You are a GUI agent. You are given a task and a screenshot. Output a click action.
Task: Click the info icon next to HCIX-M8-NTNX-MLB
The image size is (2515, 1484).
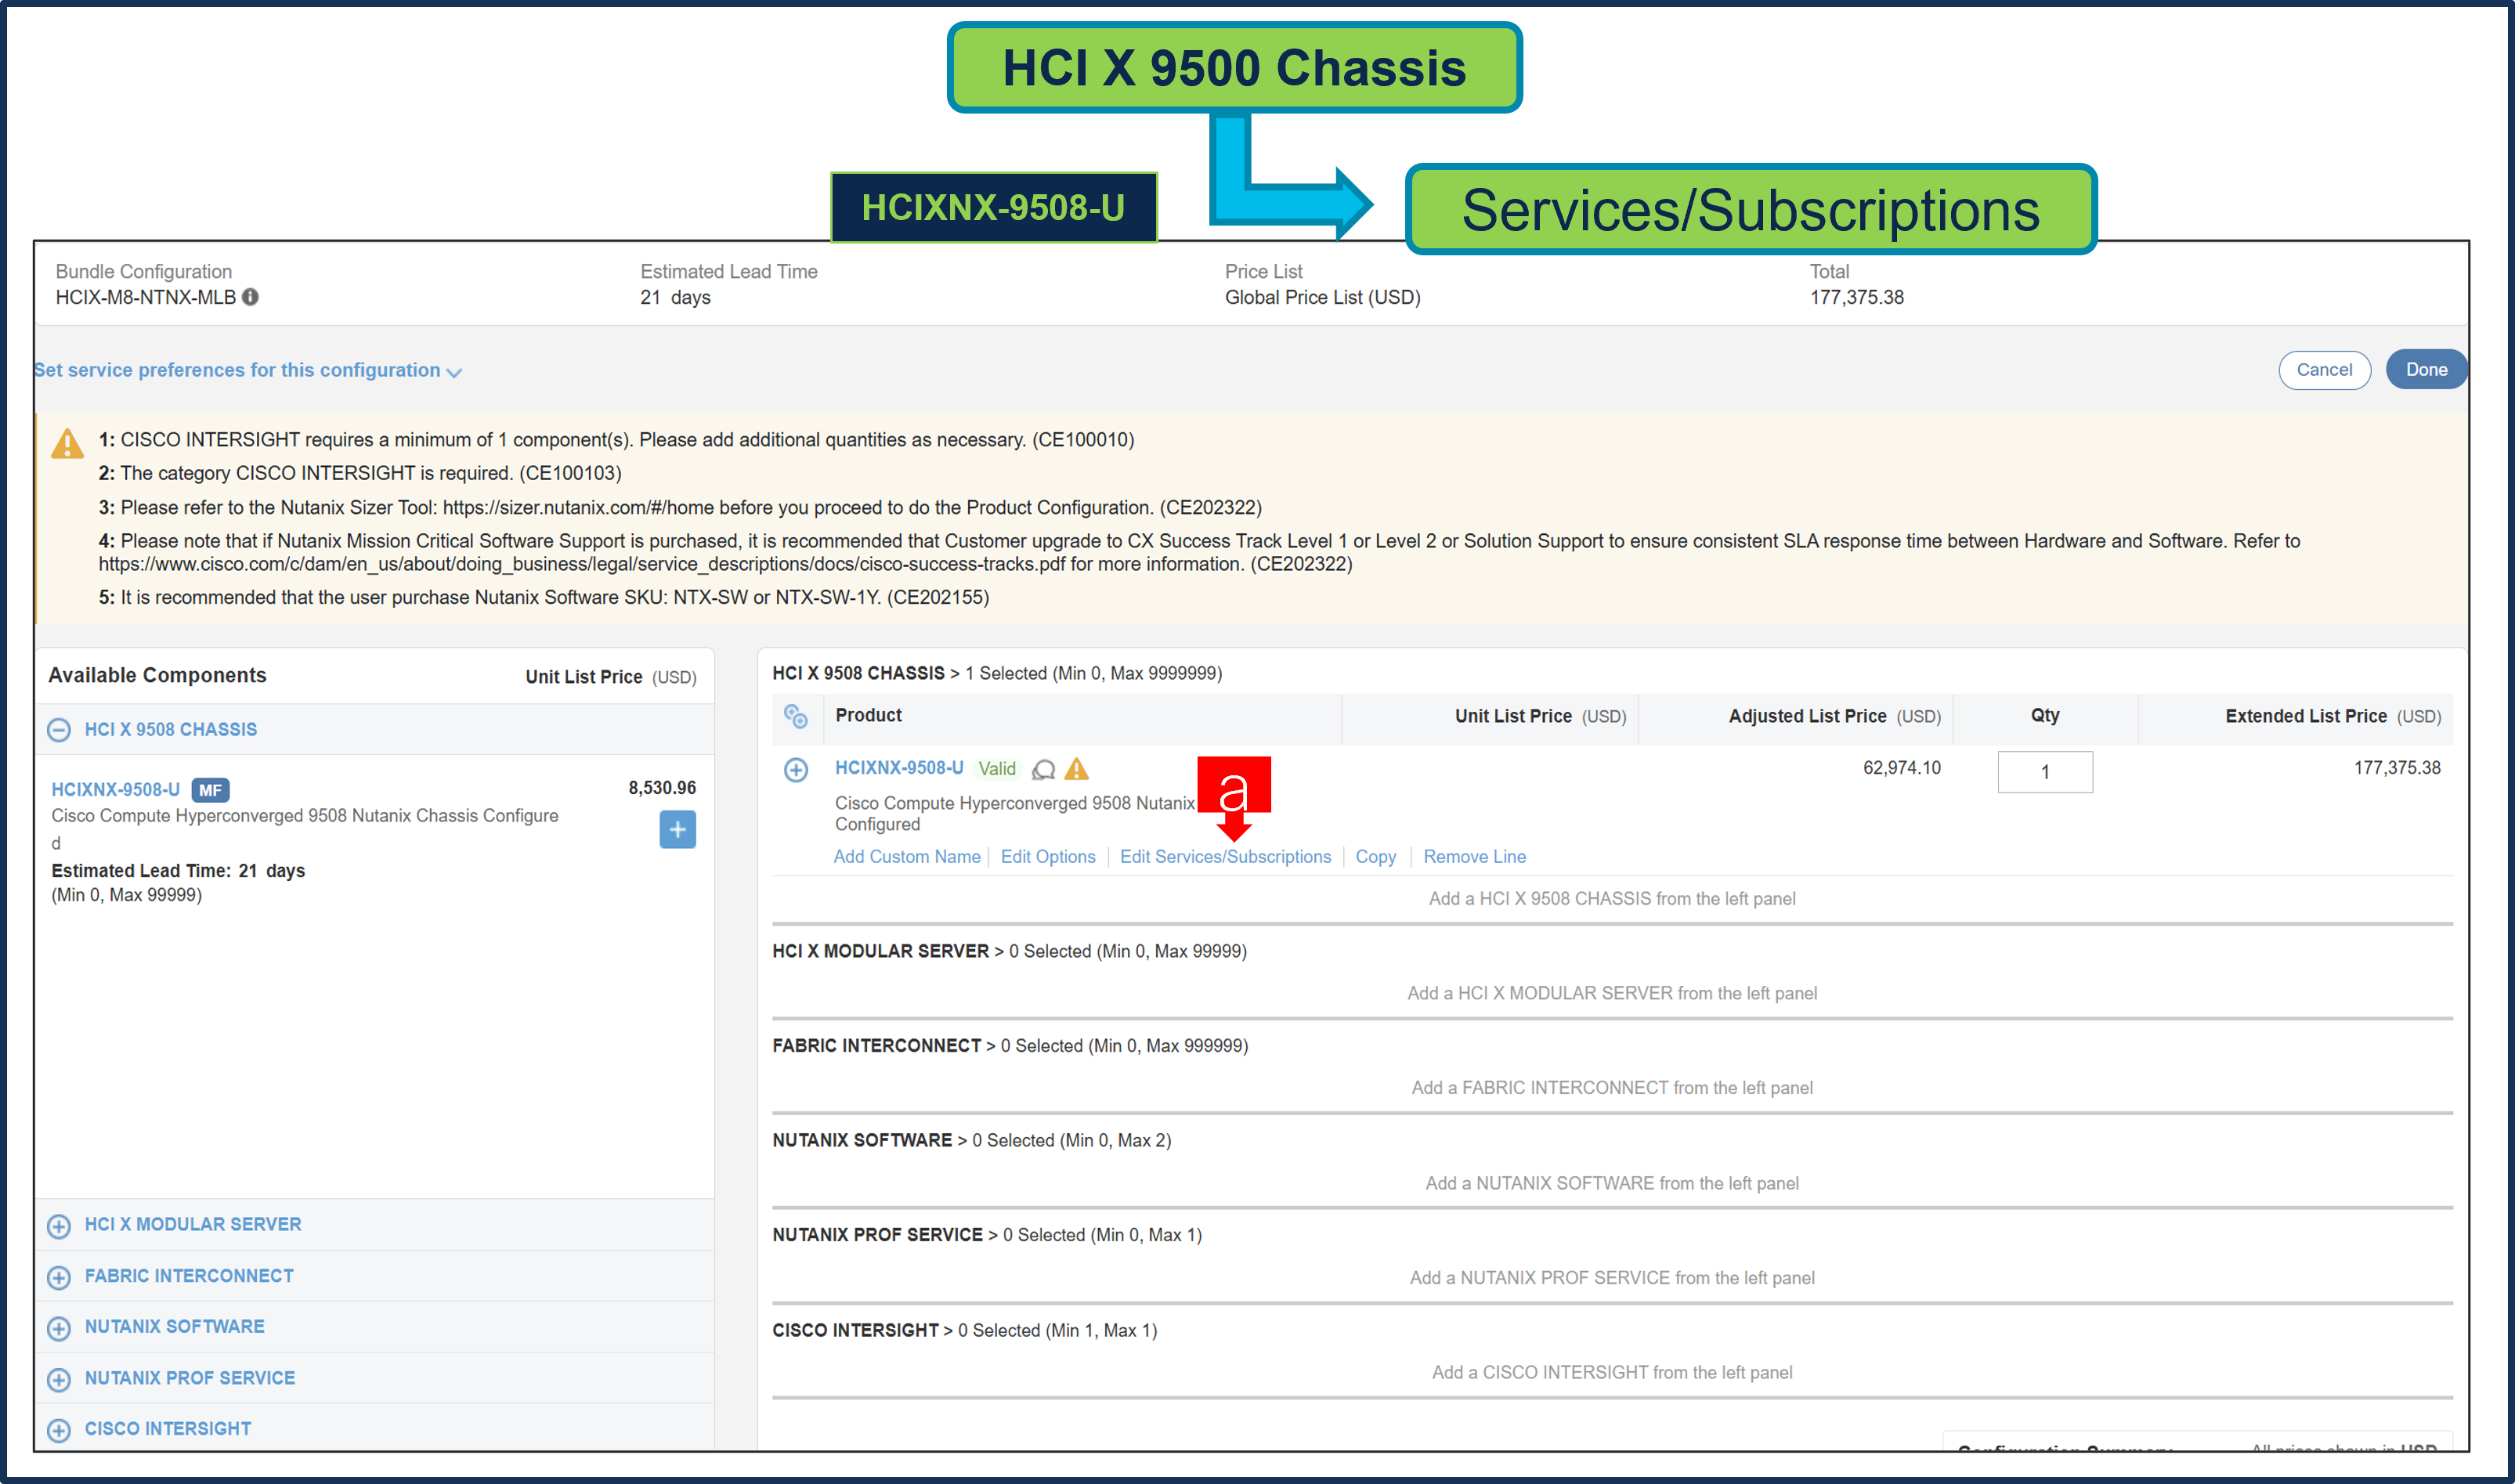coord(249,297)
